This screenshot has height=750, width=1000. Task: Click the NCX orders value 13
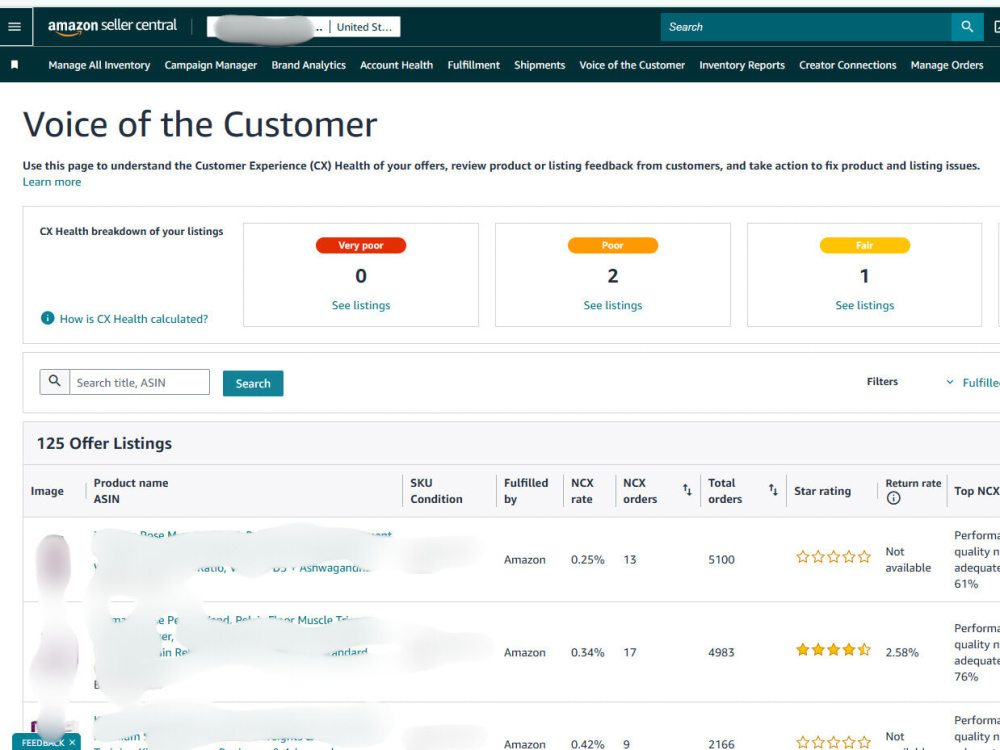[x=629, y=559]
